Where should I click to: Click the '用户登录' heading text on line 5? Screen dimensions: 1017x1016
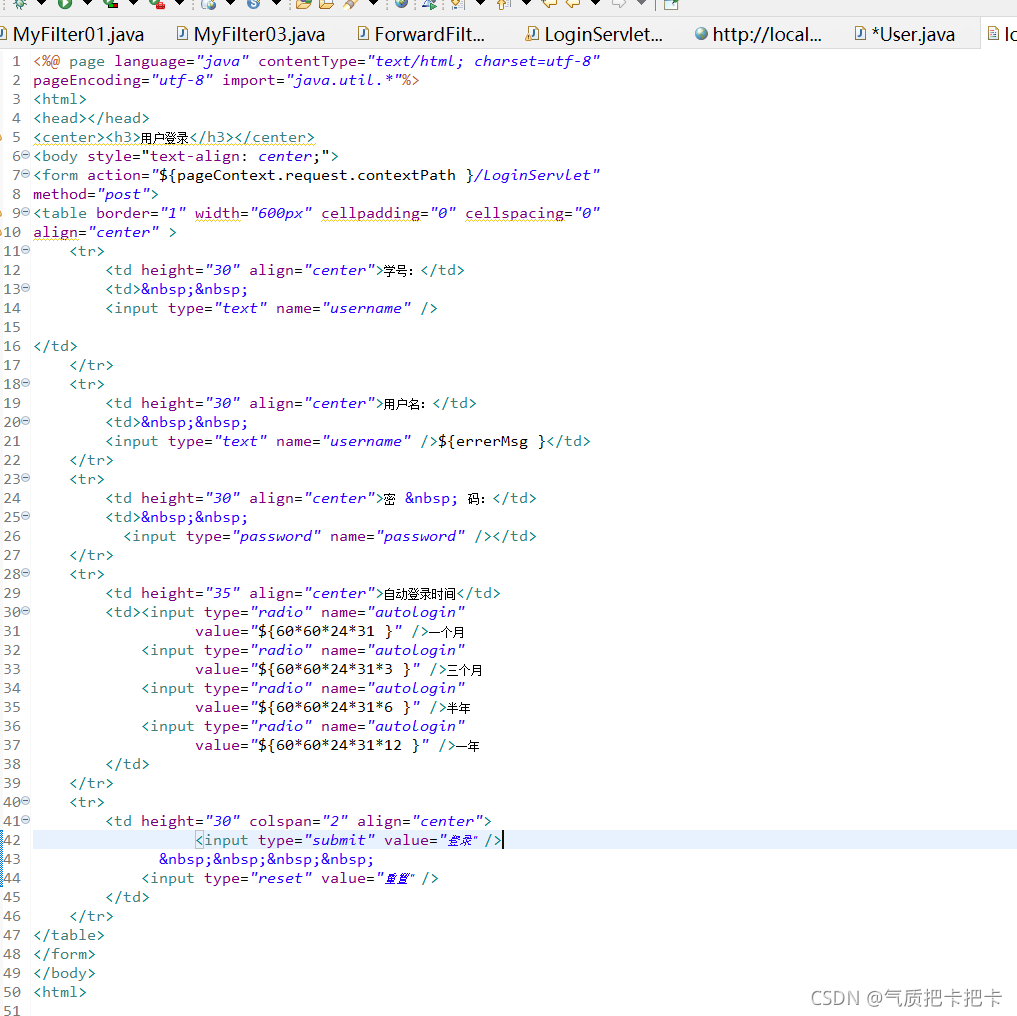[x=165, y=138]
